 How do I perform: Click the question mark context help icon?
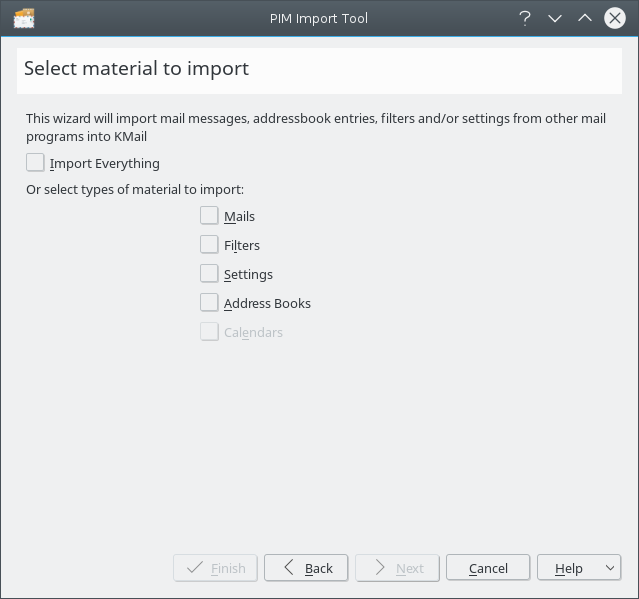pyautogui.click(x=524, y=18)
